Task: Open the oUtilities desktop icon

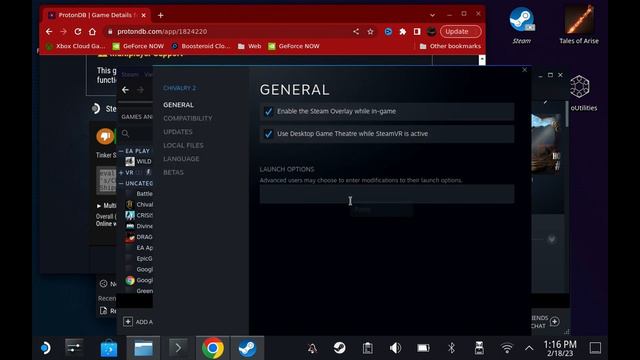Action: [x=580, y=93]
